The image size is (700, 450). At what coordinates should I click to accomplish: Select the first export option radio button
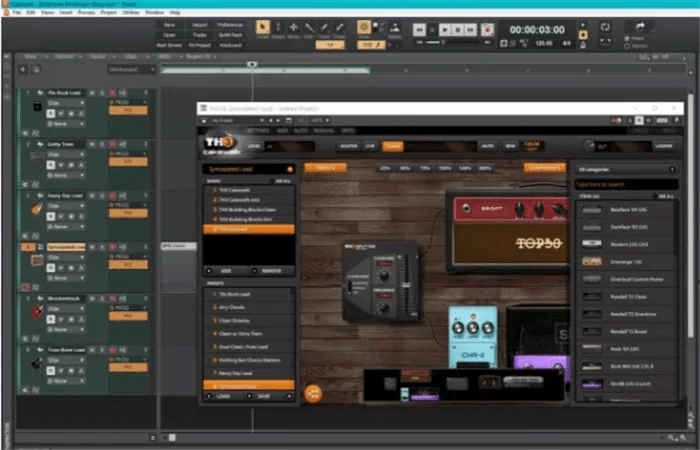click(x=627, y=39)
